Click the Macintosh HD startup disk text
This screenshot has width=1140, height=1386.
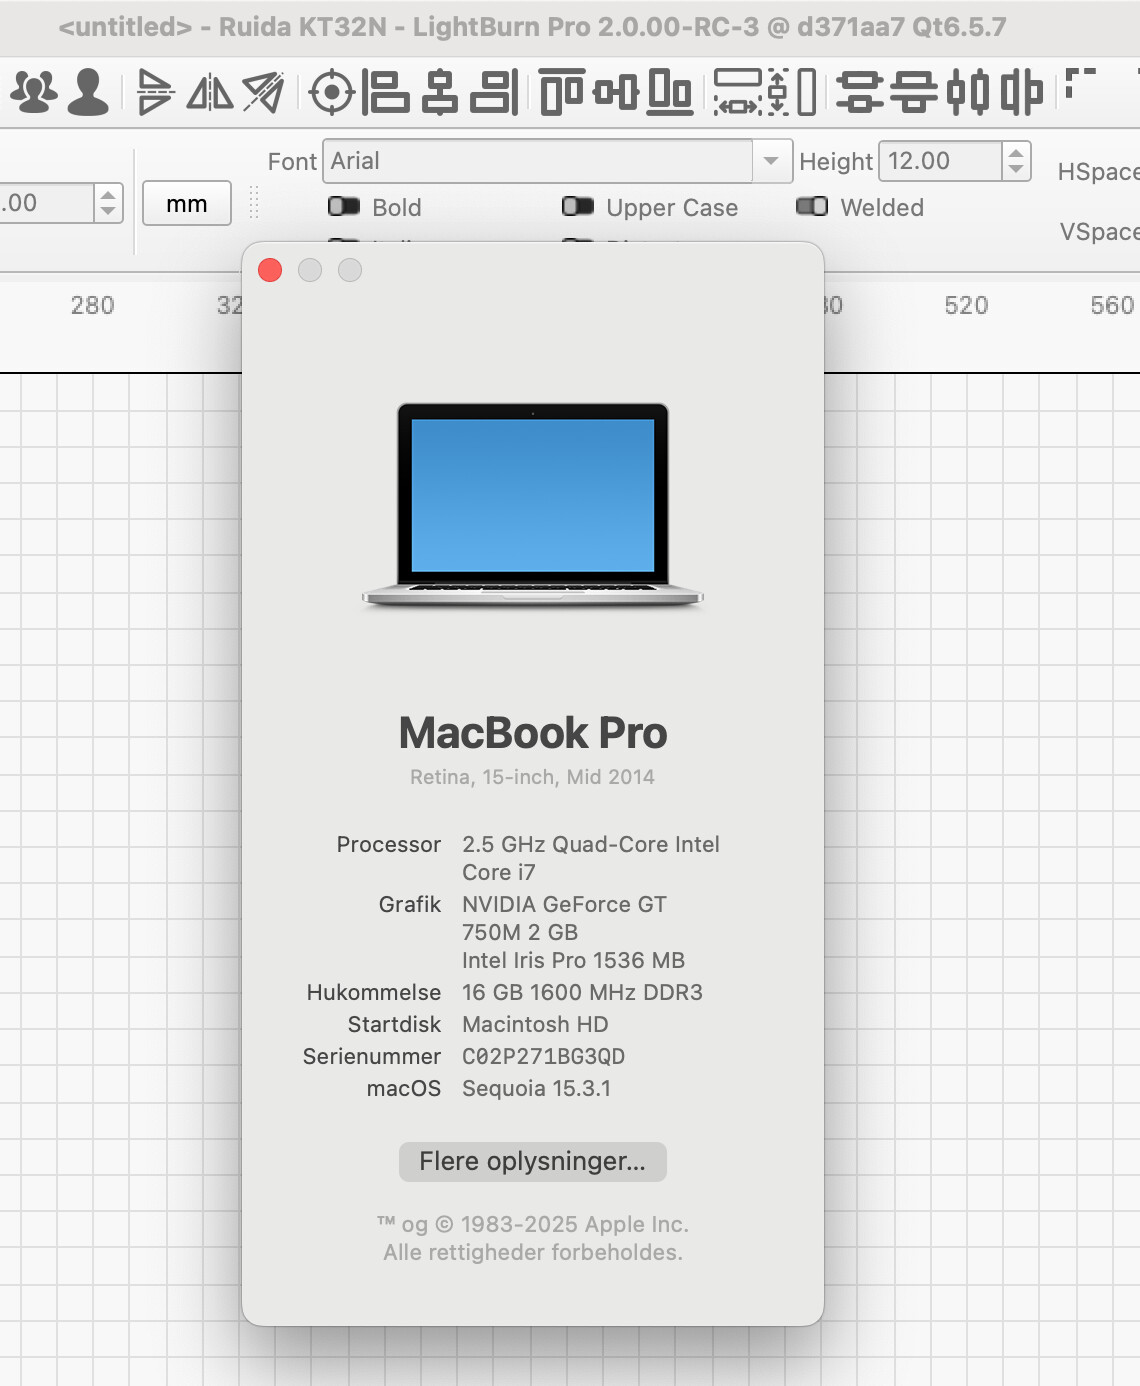tap(535, 1024)
